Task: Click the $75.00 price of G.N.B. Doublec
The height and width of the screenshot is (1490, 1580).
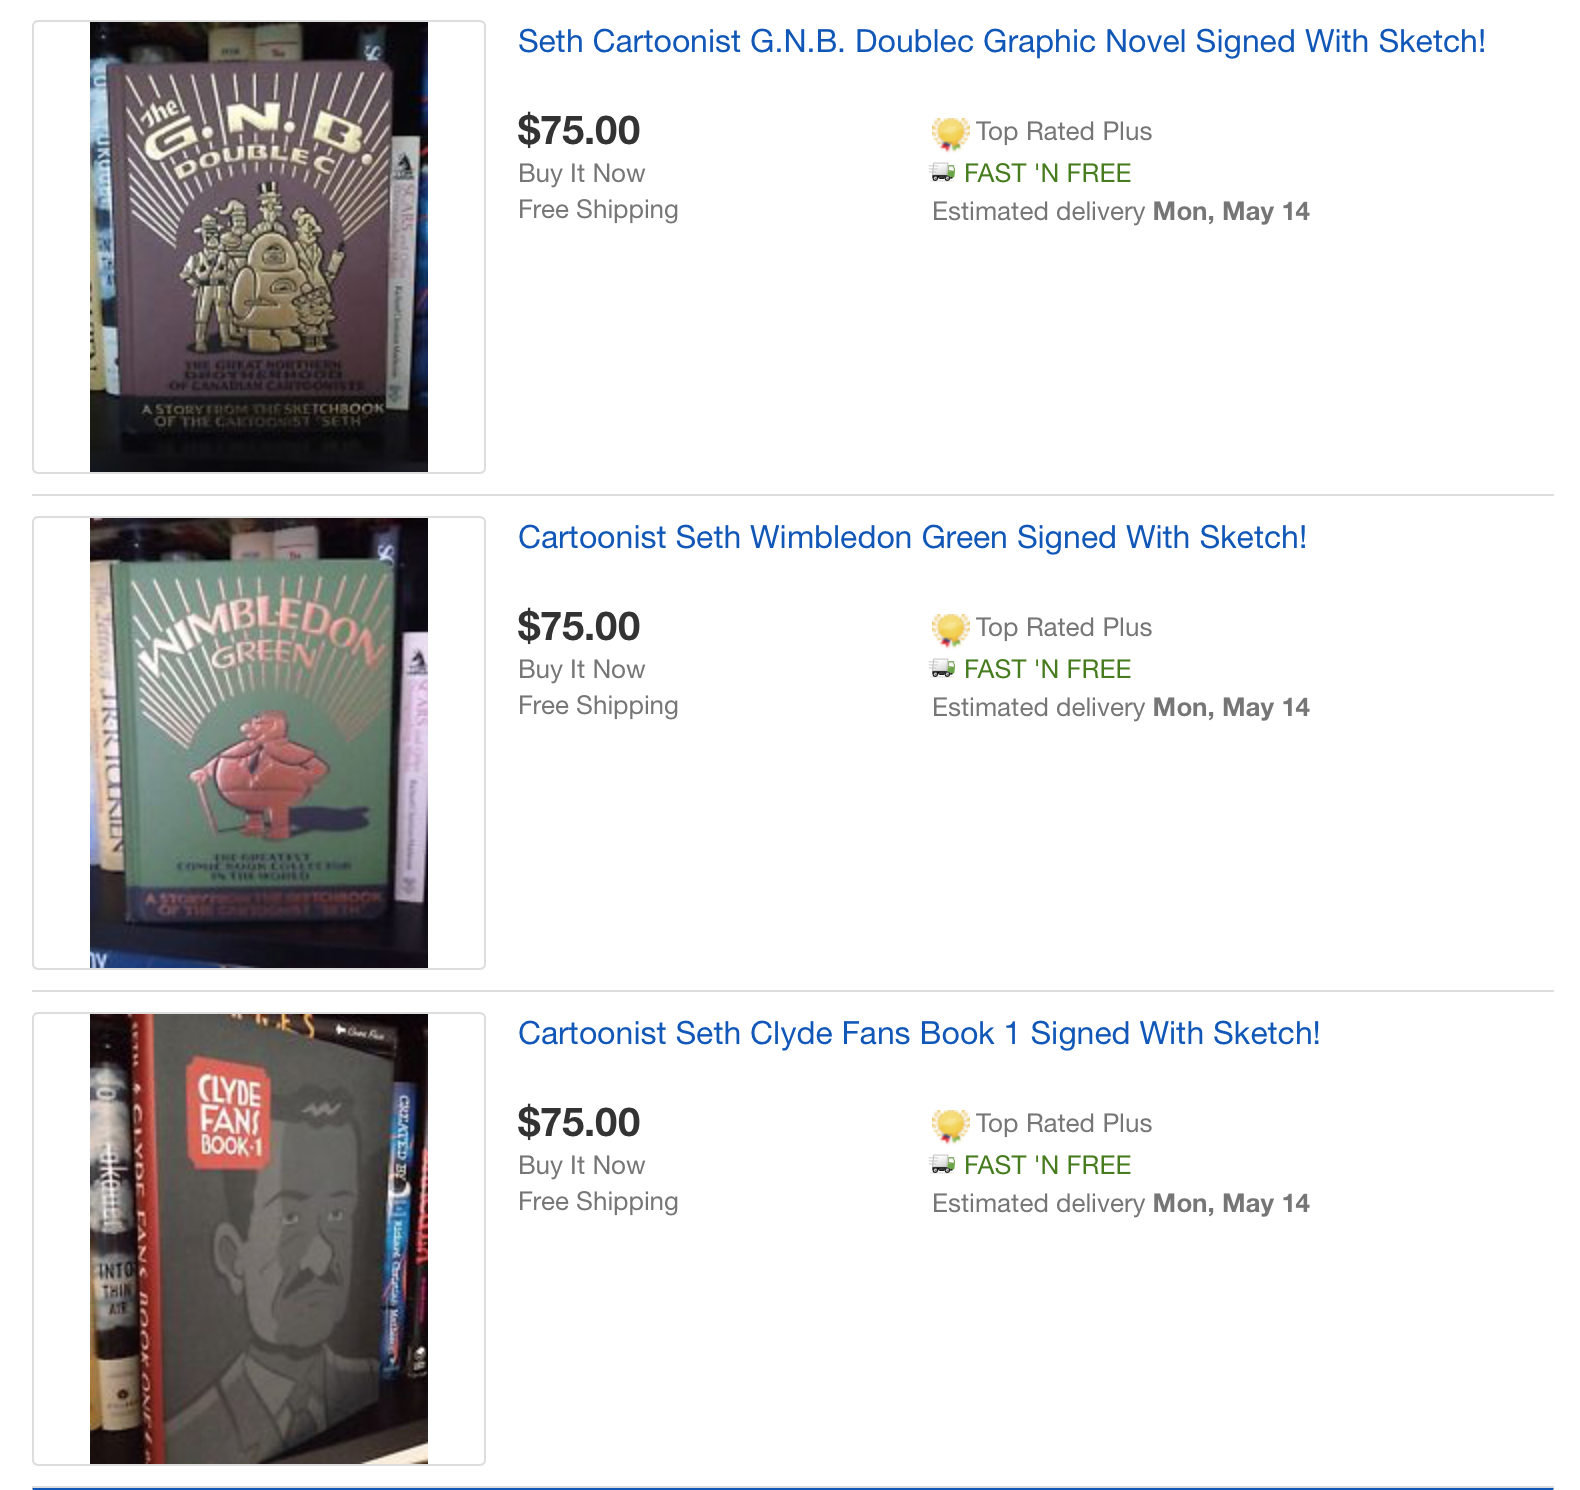Action: 579,131
